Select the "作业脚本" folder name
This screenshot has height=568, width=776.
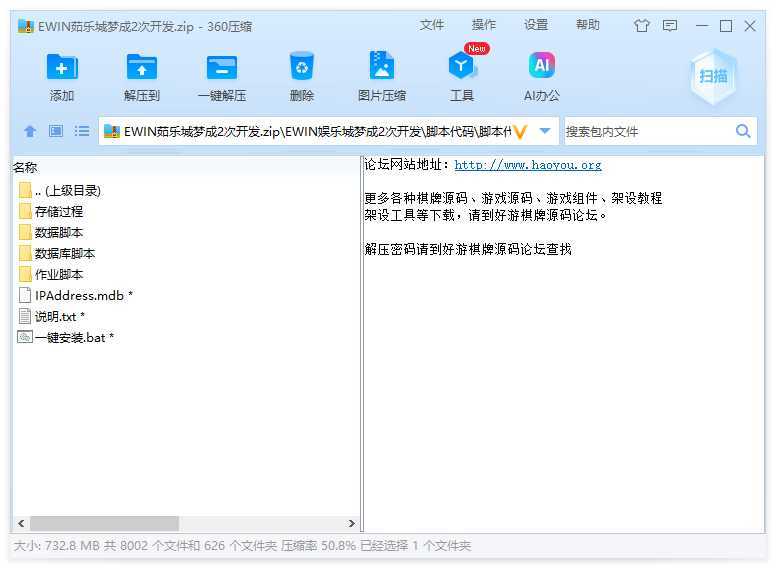(x=59, y=275)
